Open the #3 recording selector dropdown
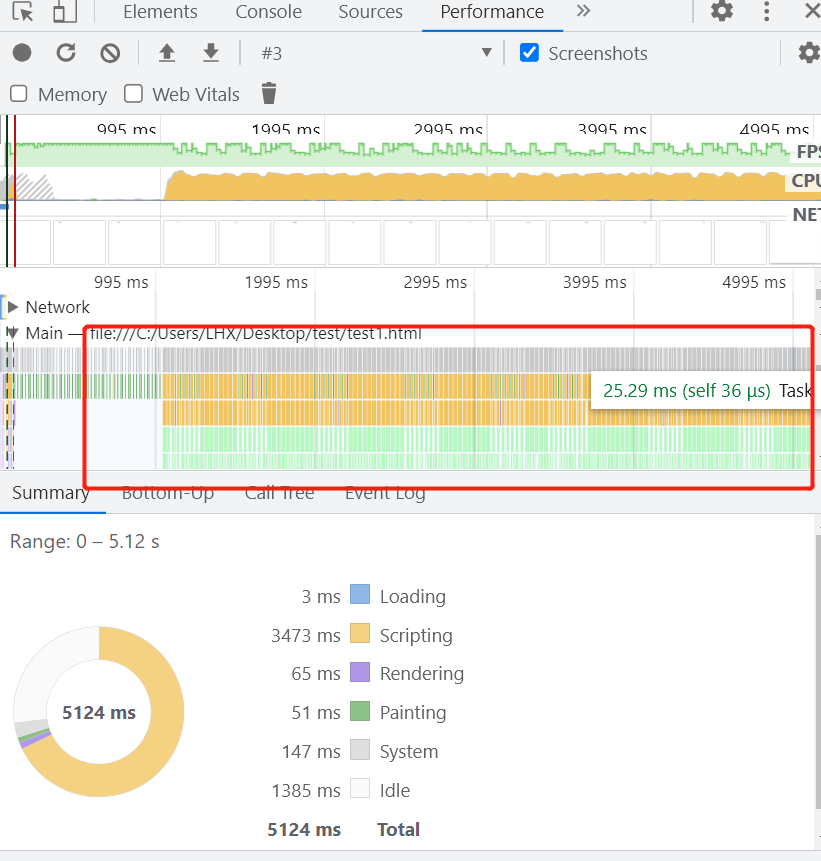 click(x=376, y=53)
